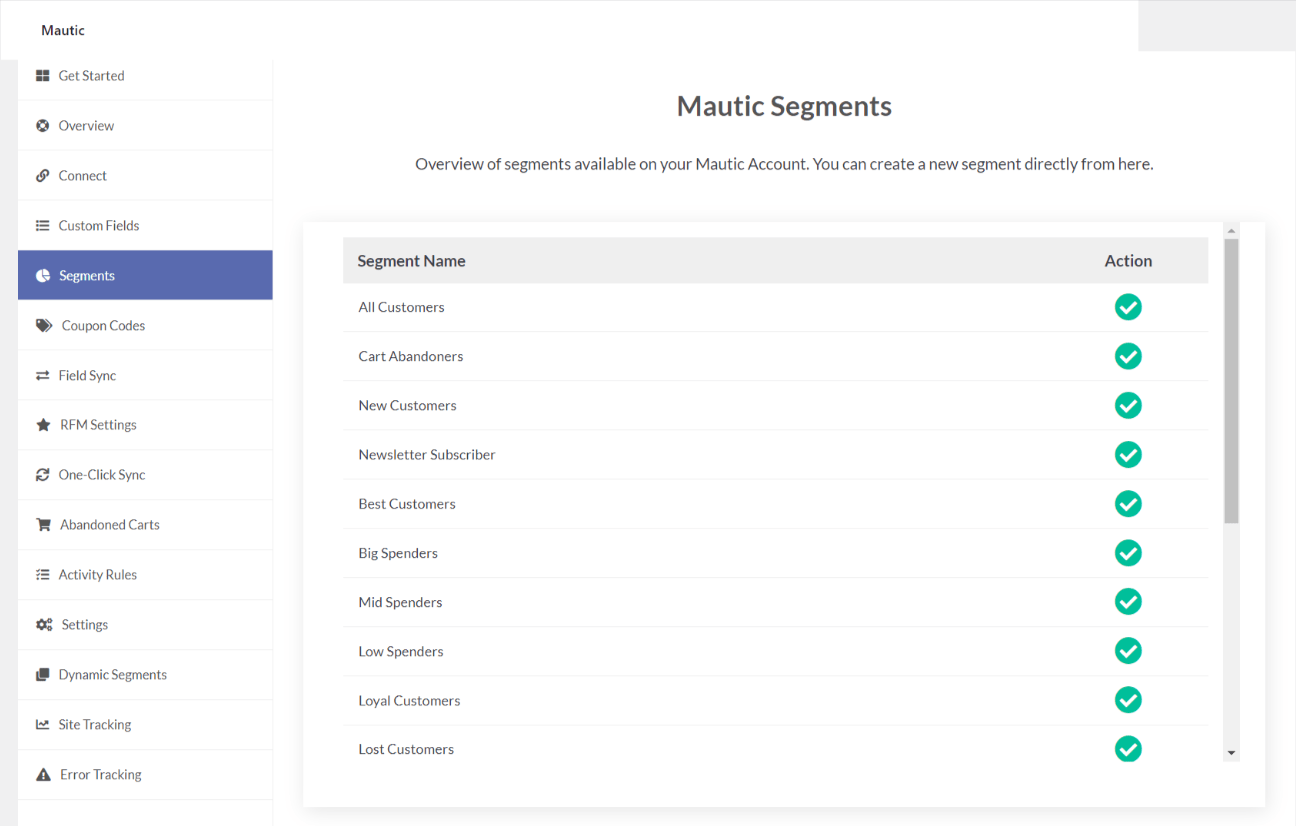Viewport: 1296px width, 826px height.
Task: Click the Settings gears icon
Action: tap(42, 624)
